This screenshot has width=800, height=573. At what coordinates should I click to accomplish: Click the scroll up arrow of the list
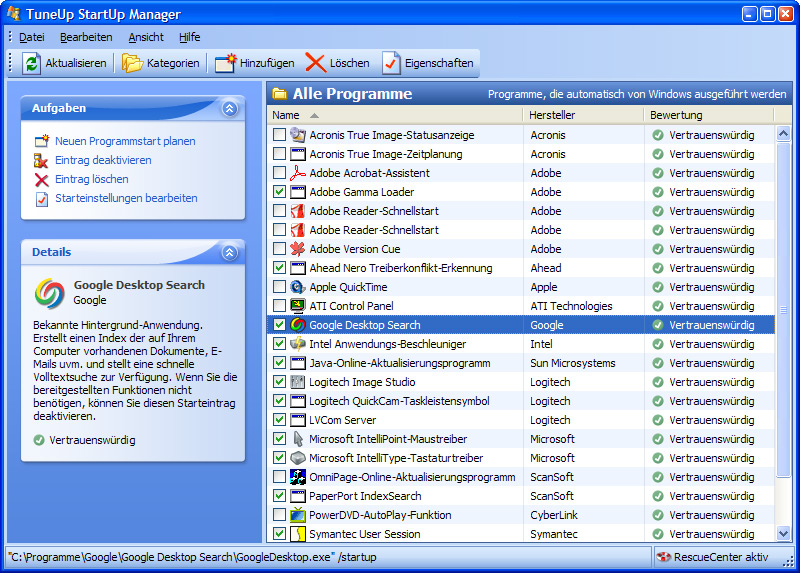[x=783, y=134]
